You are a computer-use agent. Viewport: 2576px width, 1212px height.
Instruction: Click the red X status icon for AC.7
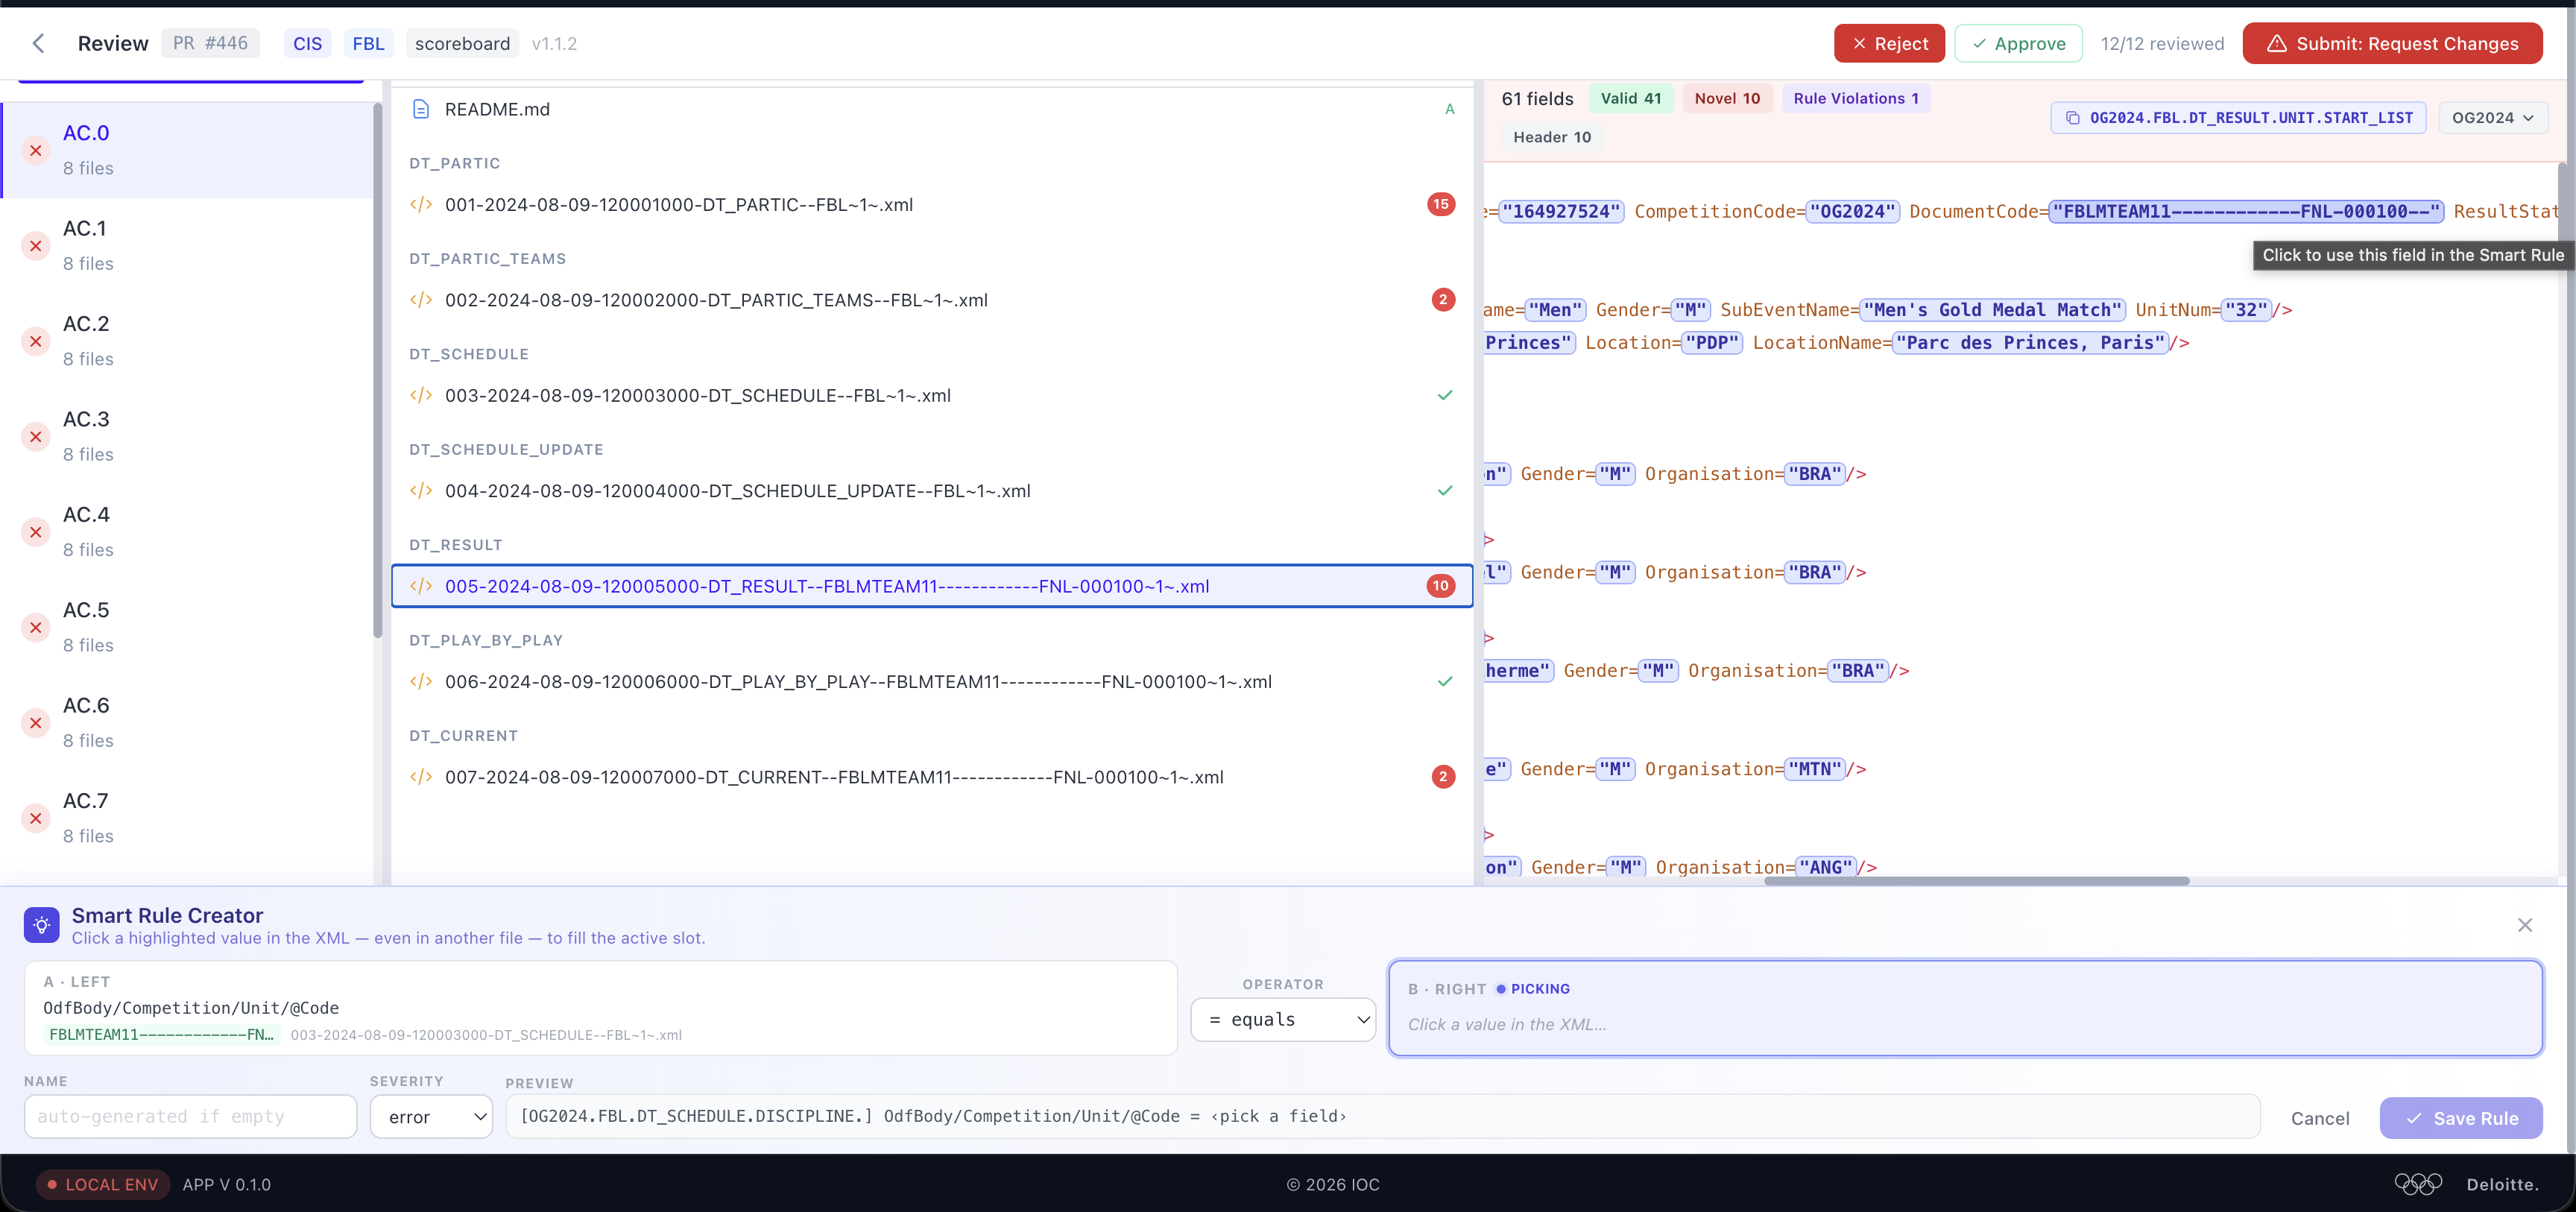tap(36, 818)
